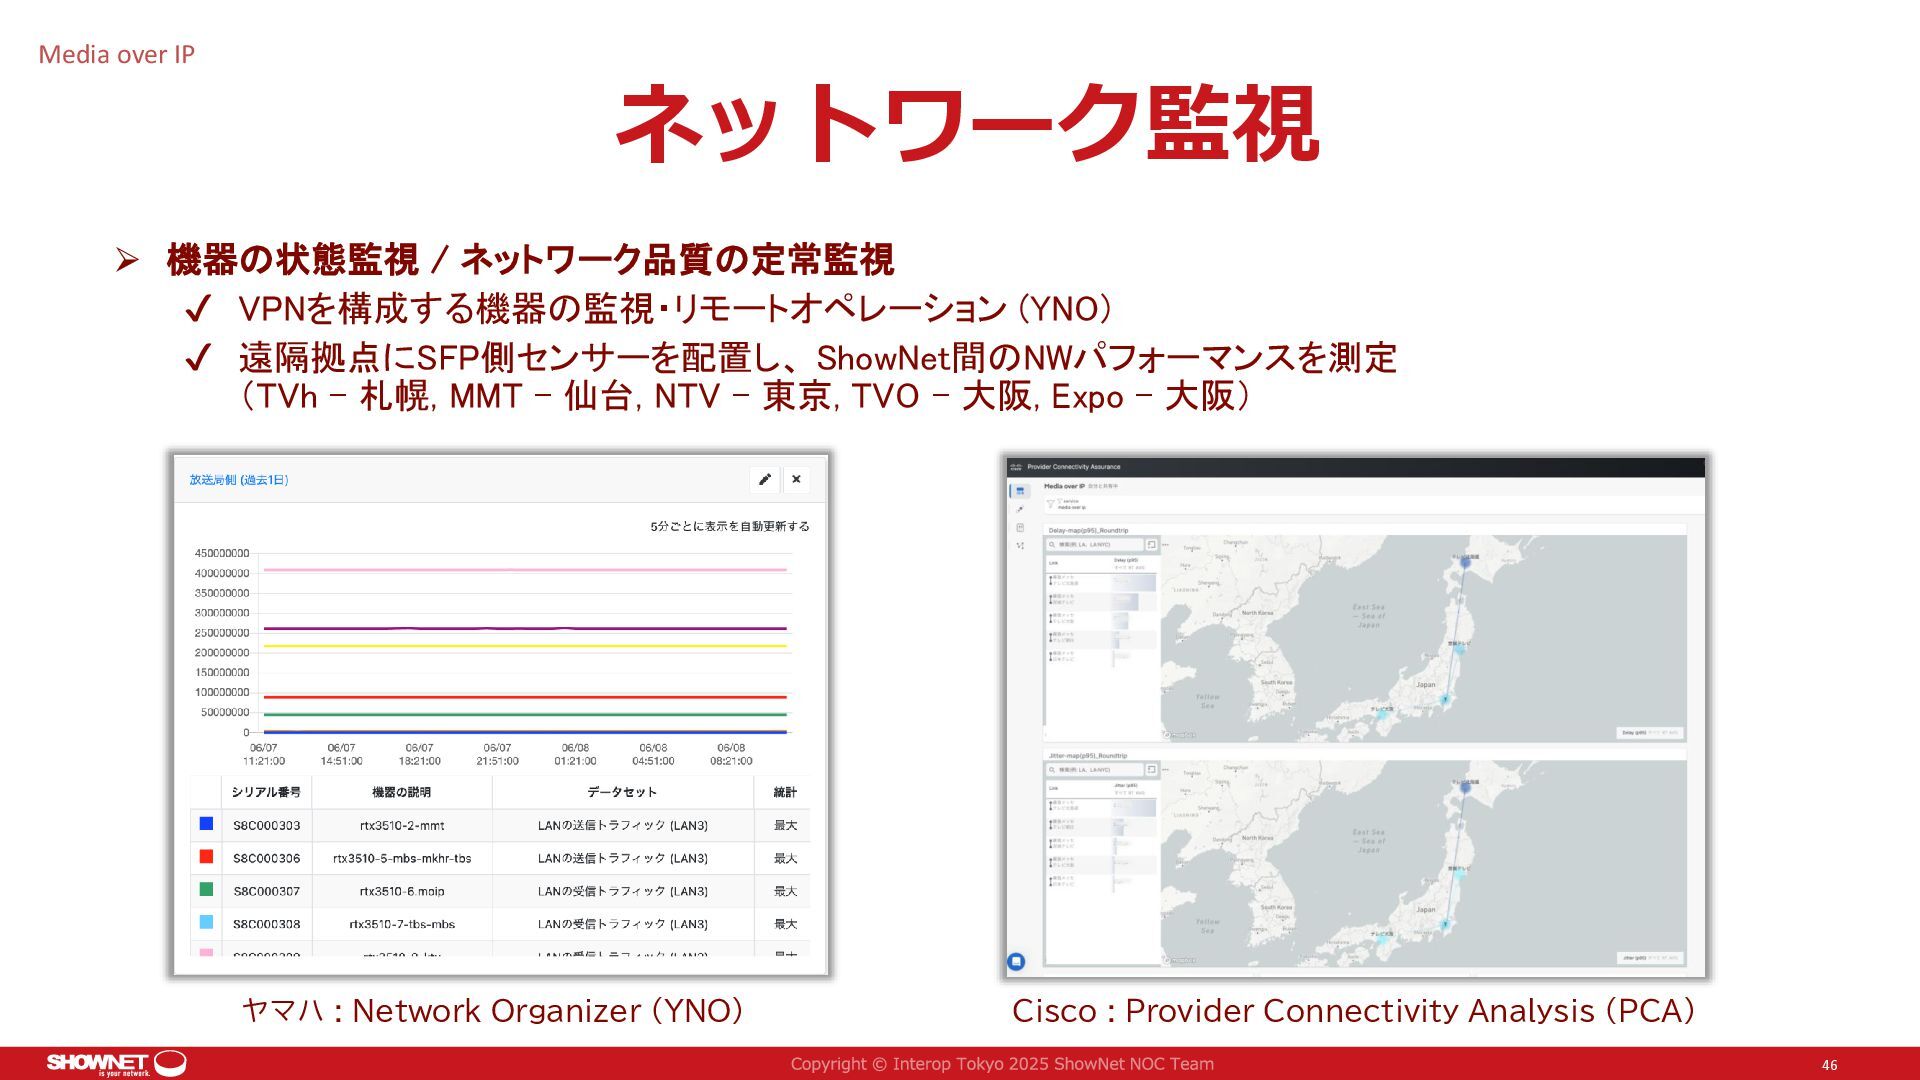Click the Delay (p95) legend on first map

click(1650, 733)
